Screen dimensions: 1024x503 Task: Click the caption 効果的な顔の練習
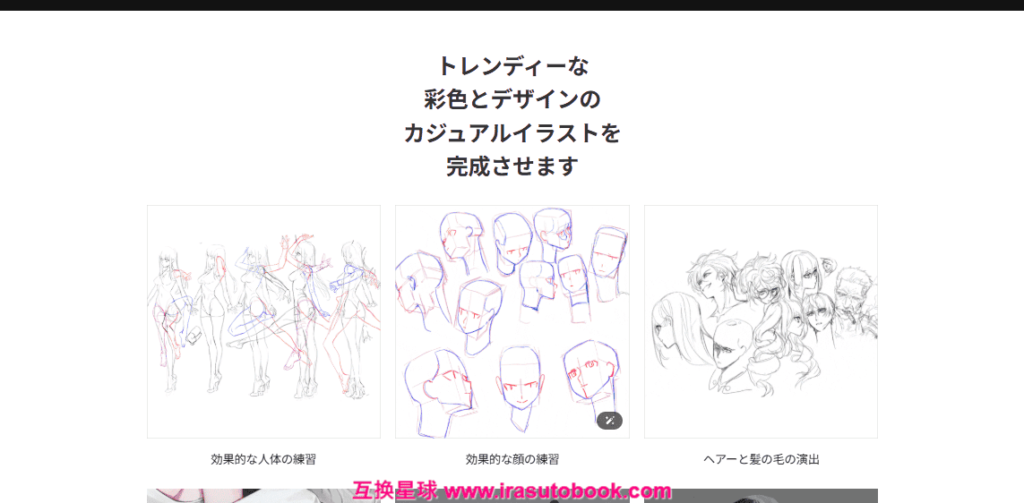pyautogui.click(x=512, y=460)
